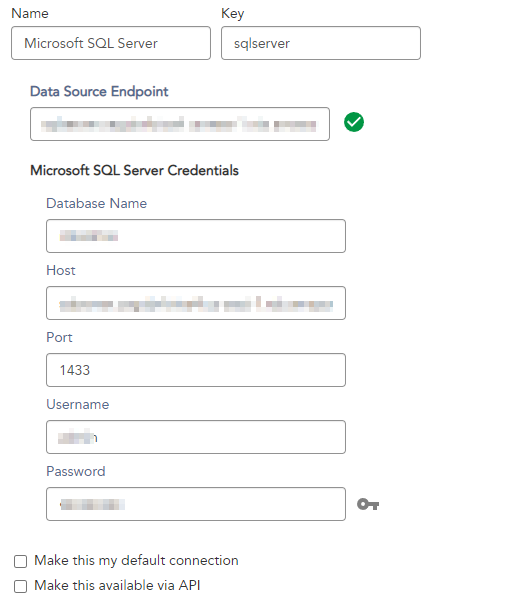The height and width of the screenshot is (615, 528).
Task: Focus the Name input field
Action: 111,43
